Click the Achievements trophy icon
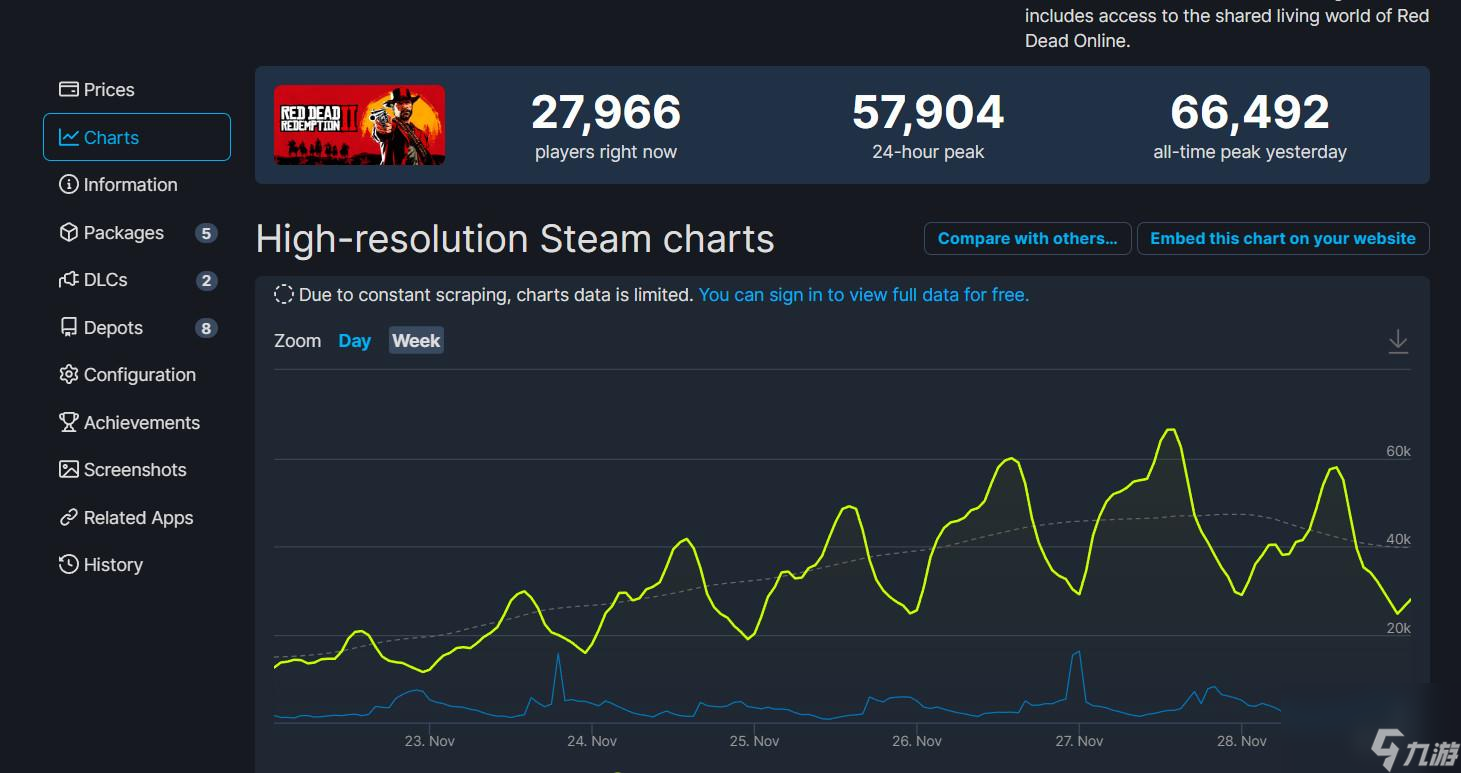The width and height of the screenshot is (1461, 773). coord(69,423)
